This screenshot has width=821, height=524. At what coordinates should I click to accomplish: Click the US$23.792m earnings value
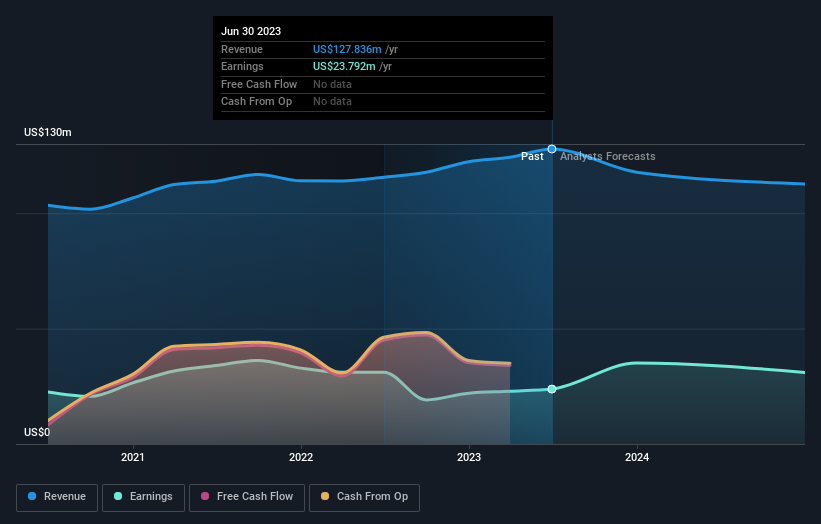[x=344, y=66]
